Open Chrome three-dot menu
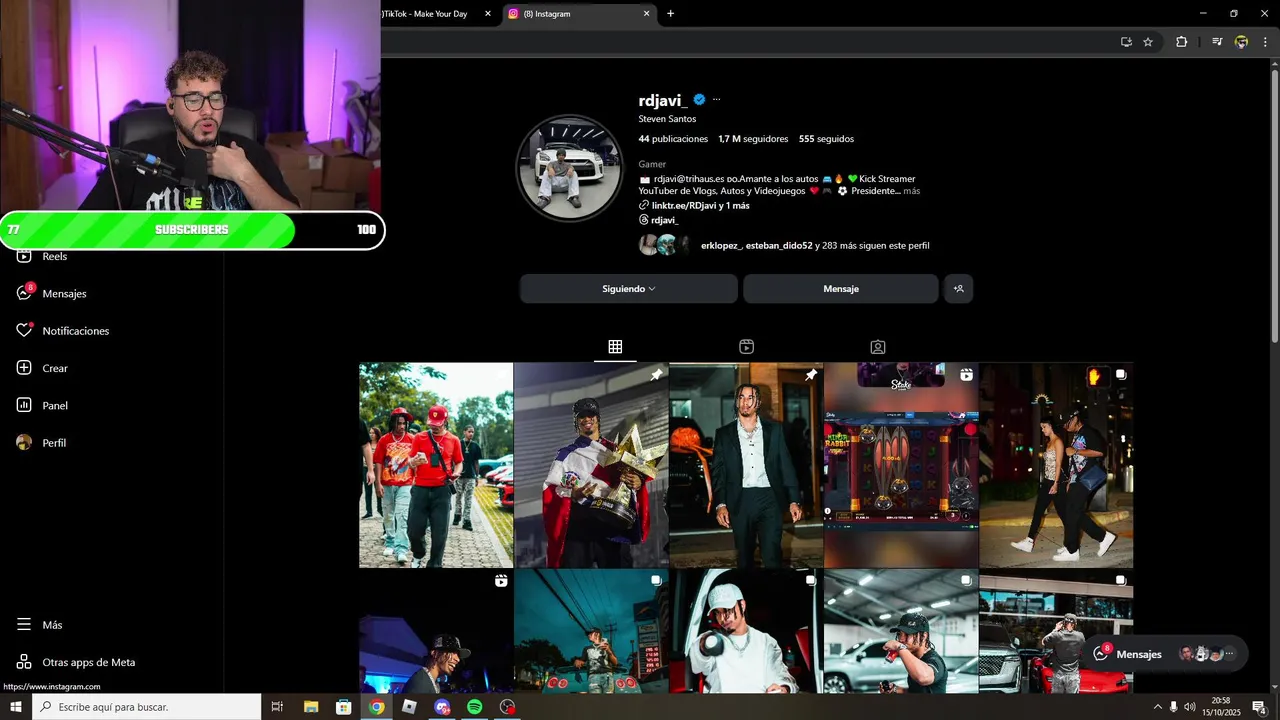 coord(1265,42)
